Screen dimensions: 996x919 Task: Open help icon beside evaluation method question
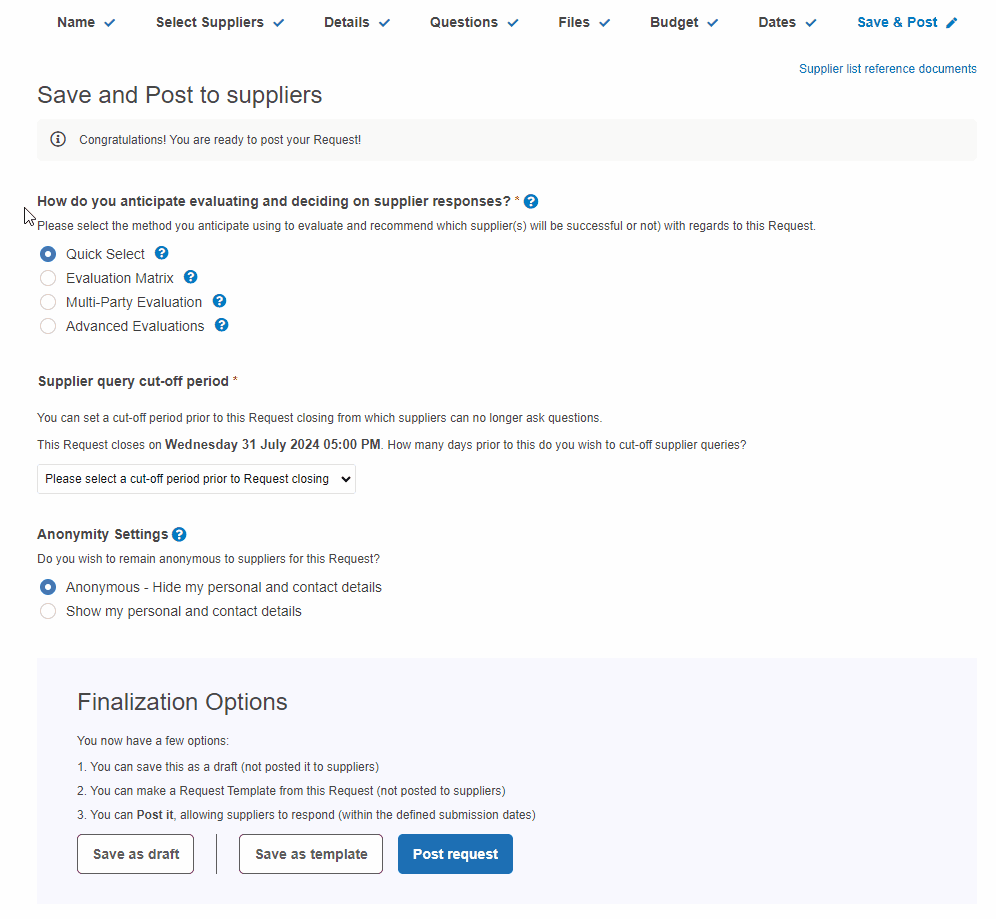pyautogui.click(x=531, y=201)
